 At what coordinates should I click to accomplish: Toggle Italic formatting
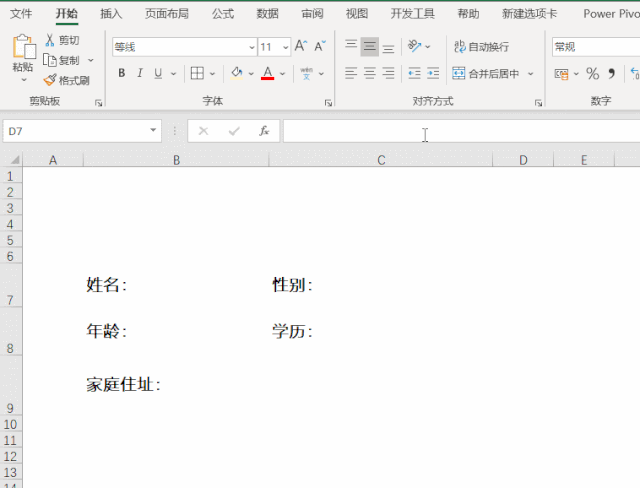(x=140, y=73)
